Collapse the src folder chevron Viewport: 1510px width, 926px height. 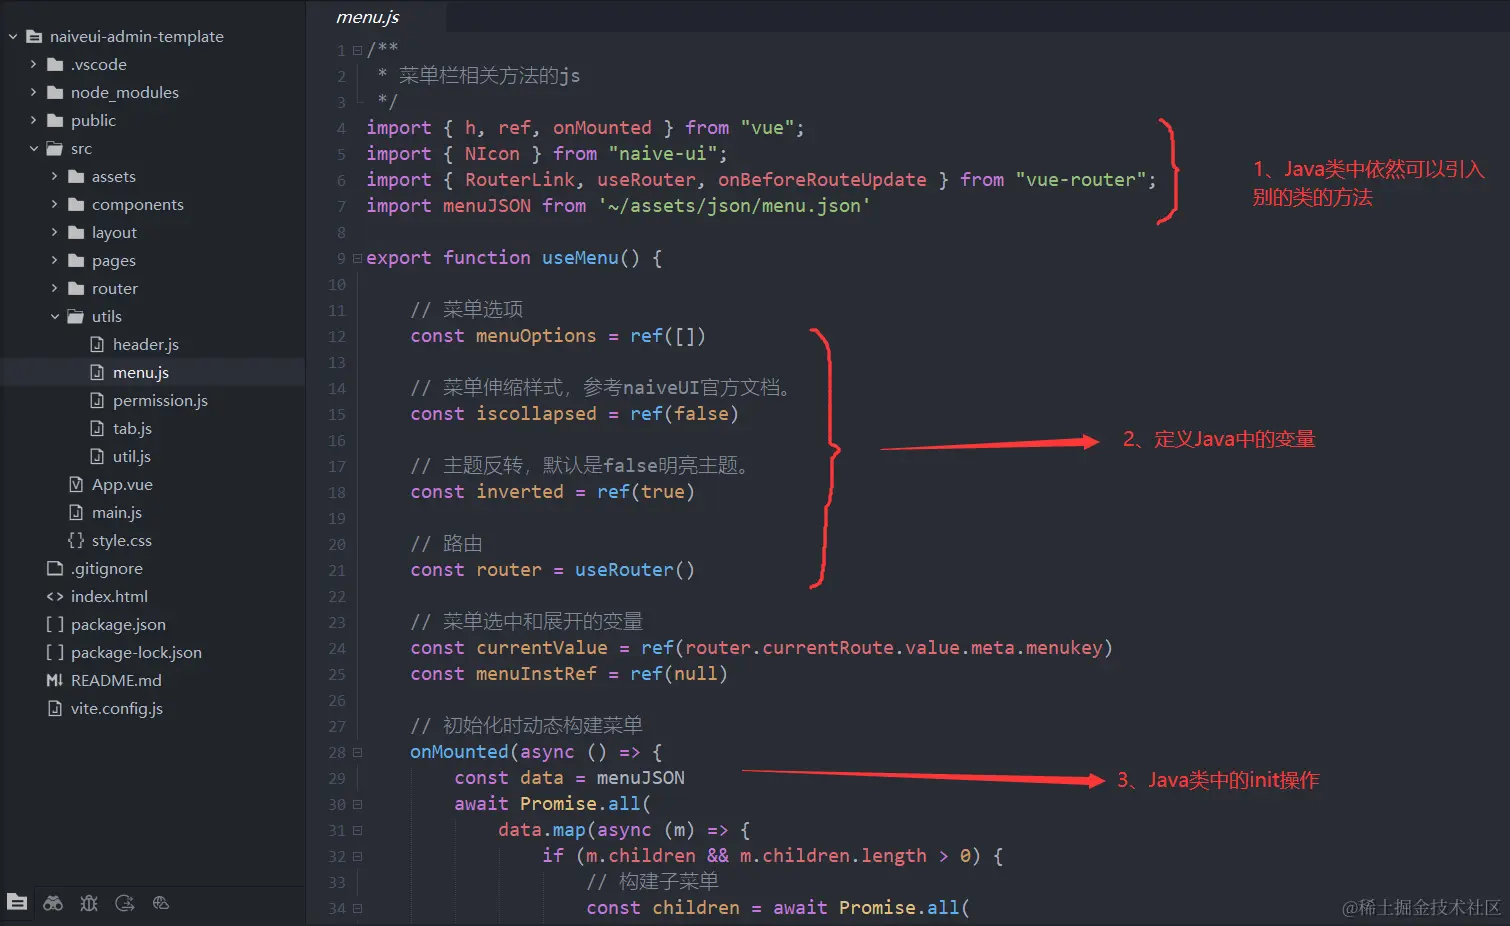pos(34,148)
